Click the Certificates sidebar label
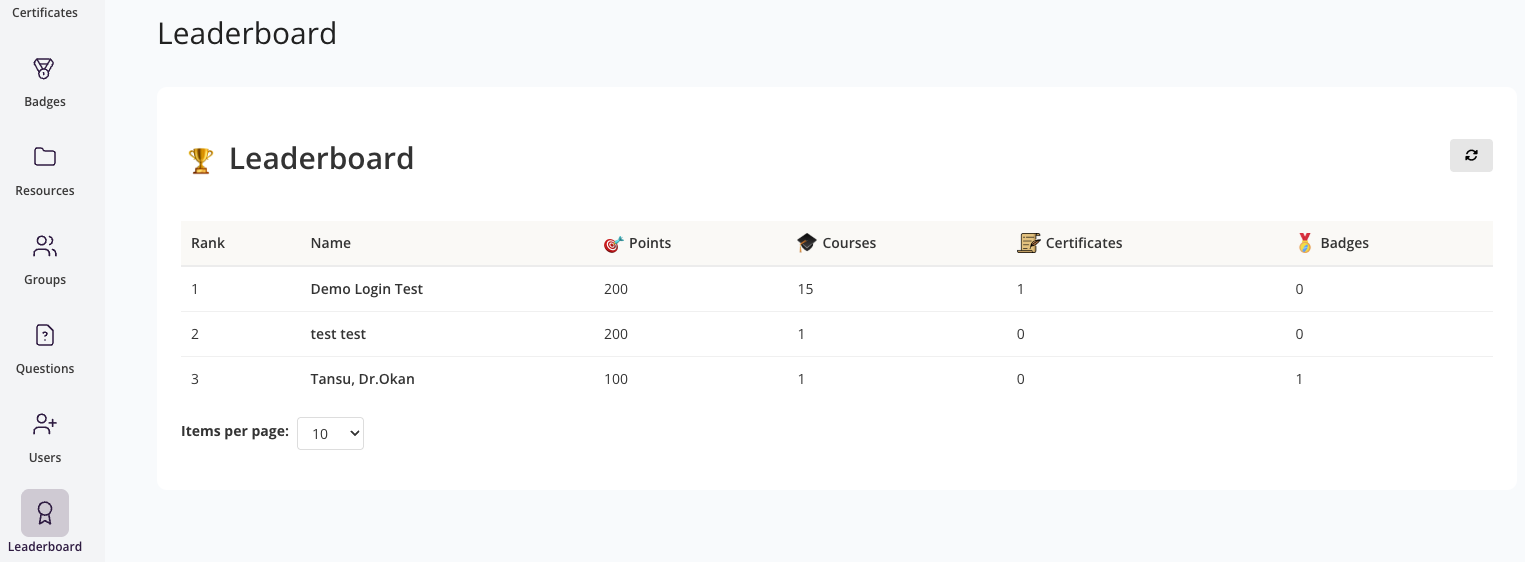Screen dimensions: 1525x562 (44, 13)
